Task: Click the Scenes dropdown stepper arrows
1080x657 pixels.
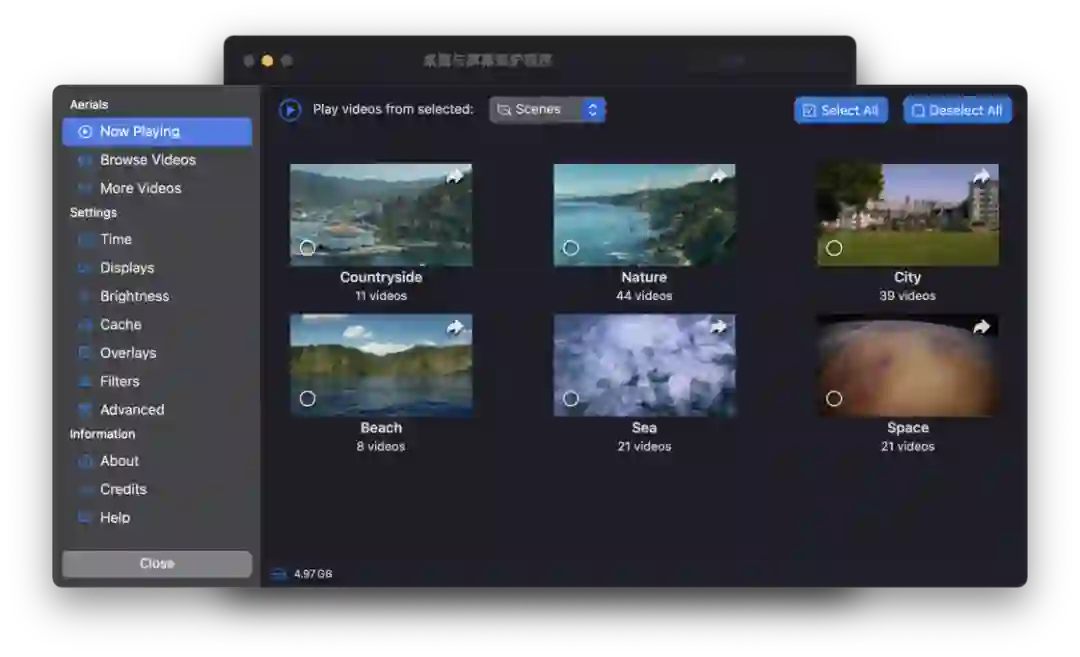Action: [x=592, y=110]
